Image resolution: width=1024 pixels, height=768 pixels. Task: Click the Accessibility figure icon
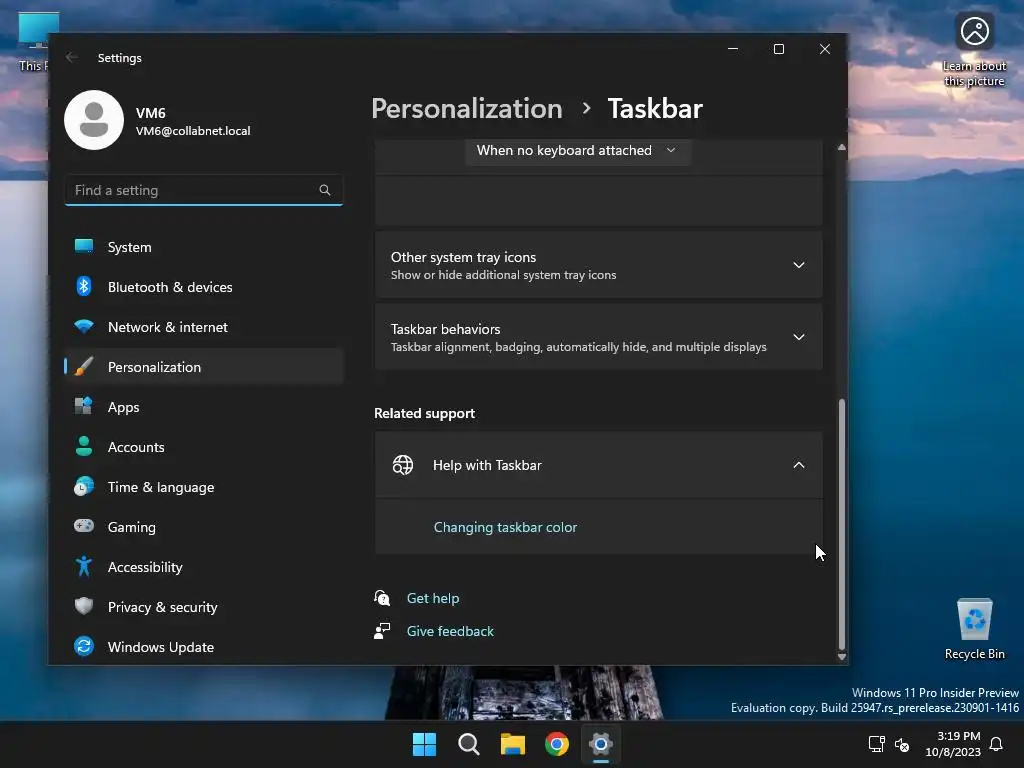(x=84, y=566)
